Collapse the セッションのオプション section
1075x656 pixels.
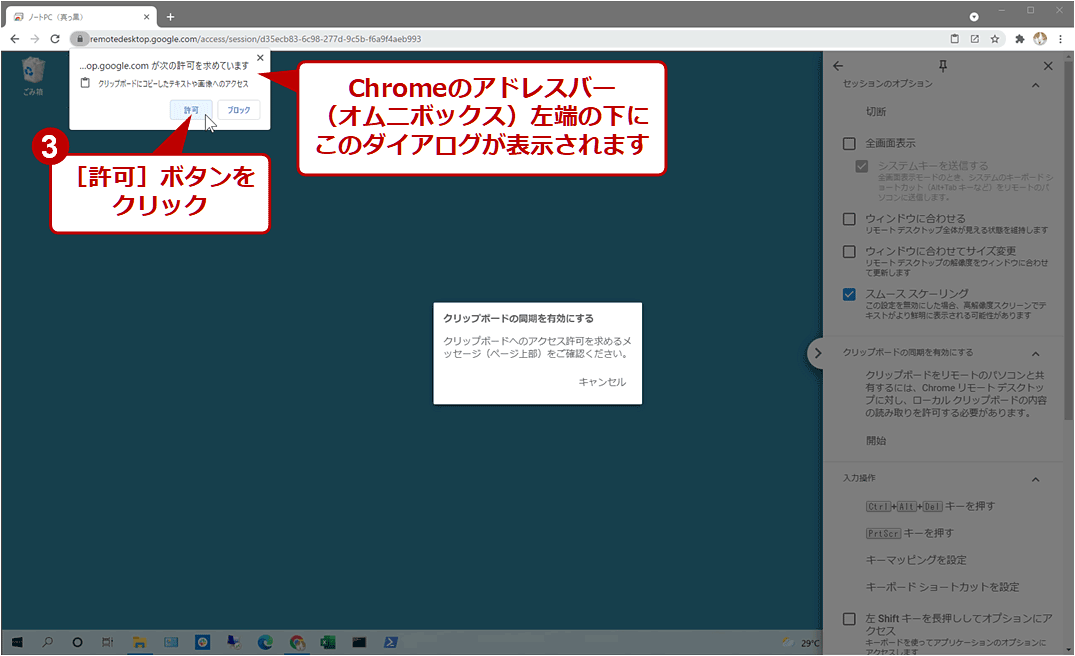(1035, 85)
